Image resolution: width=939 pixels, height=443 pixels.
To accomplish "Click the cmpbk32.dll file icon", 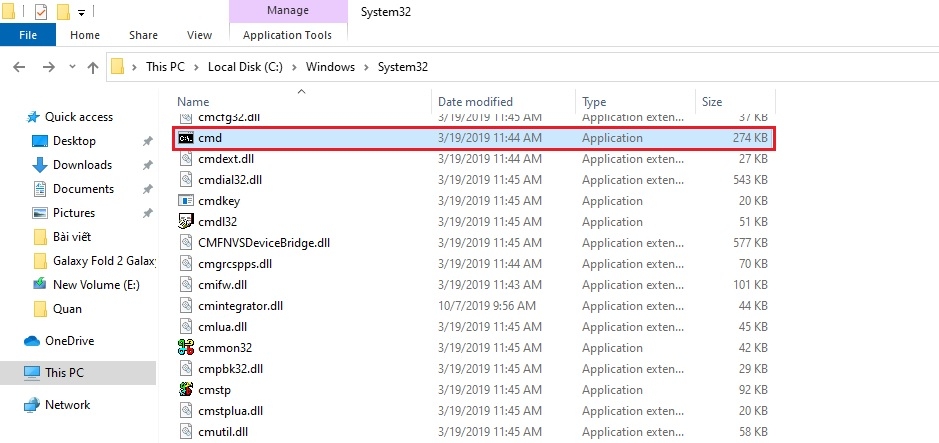I will pyautogui.click(x=186, y=369).
